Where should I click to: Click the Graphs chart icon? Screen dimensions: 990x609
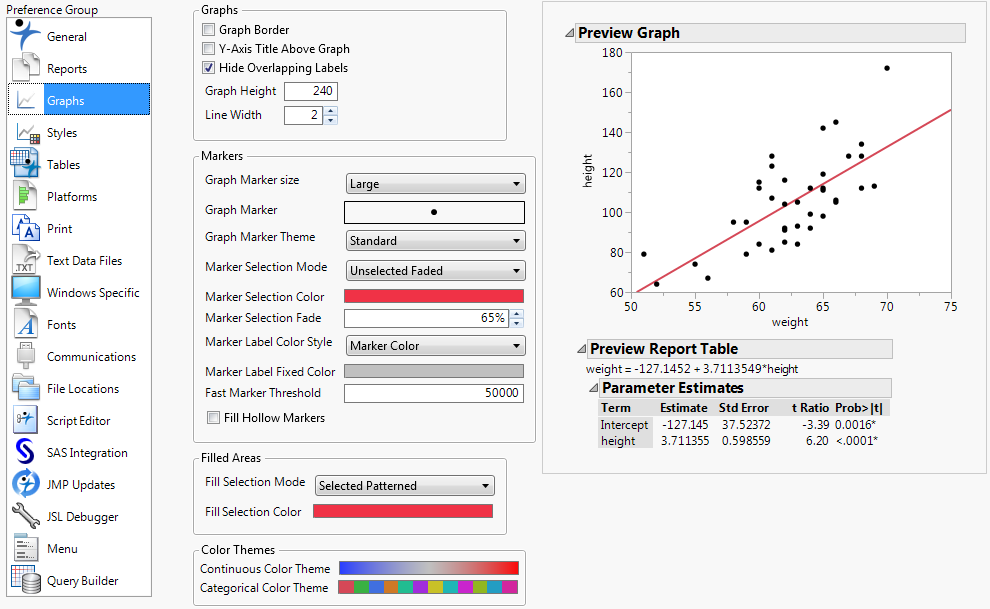point(26,100)
